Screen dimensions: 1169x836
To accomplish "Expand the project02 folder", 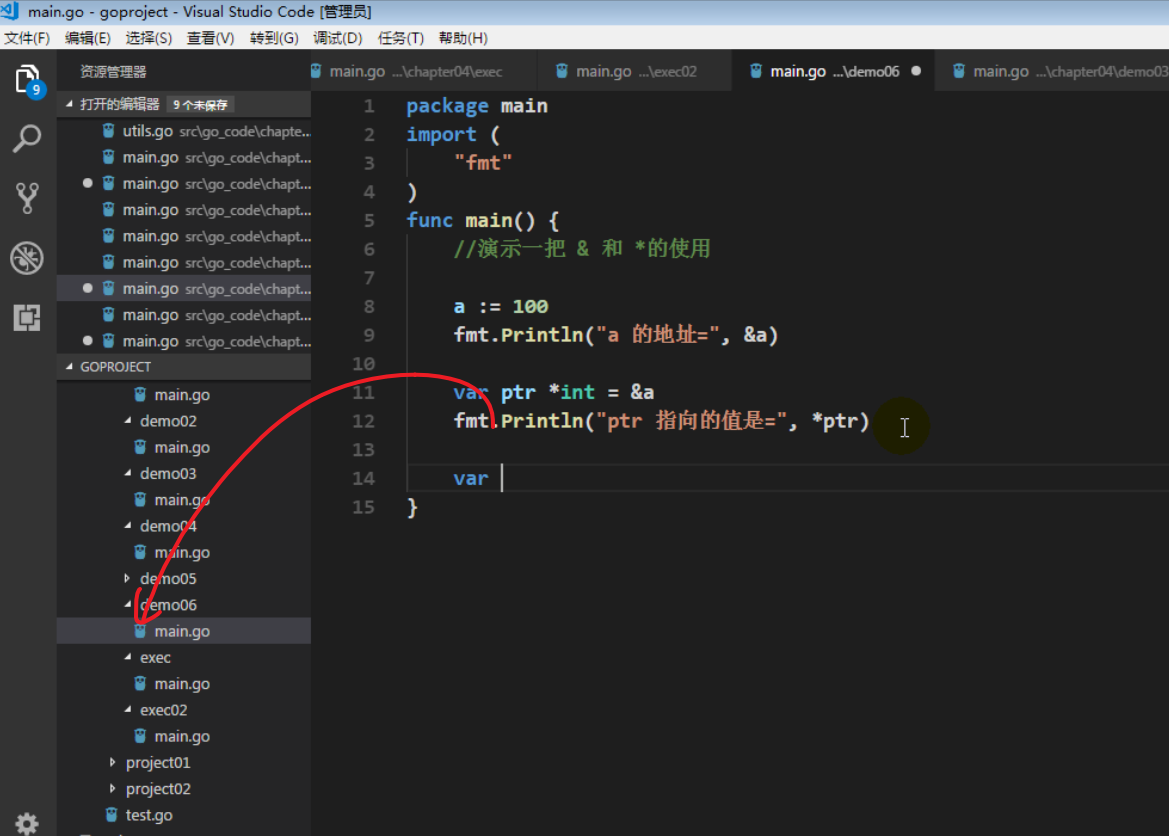I will 113,789.
